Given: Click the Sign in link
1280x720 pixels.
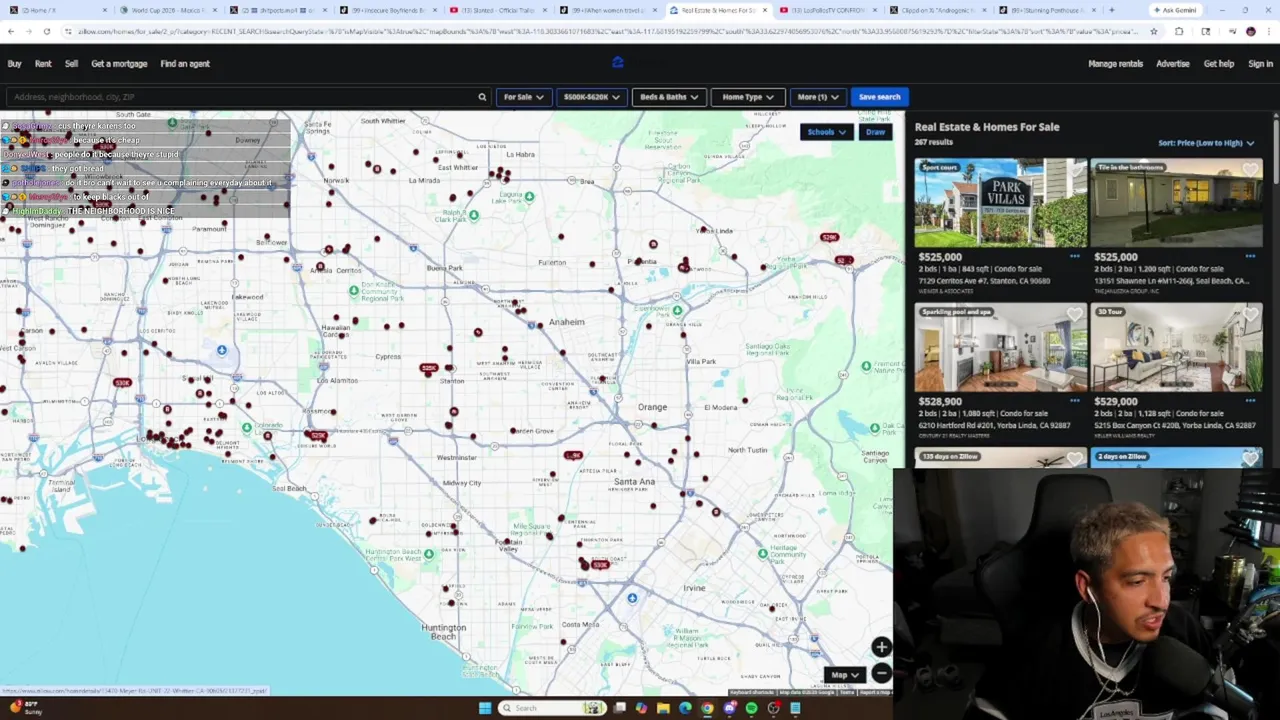Looking at the screenshot, I should pos(1260,64).
